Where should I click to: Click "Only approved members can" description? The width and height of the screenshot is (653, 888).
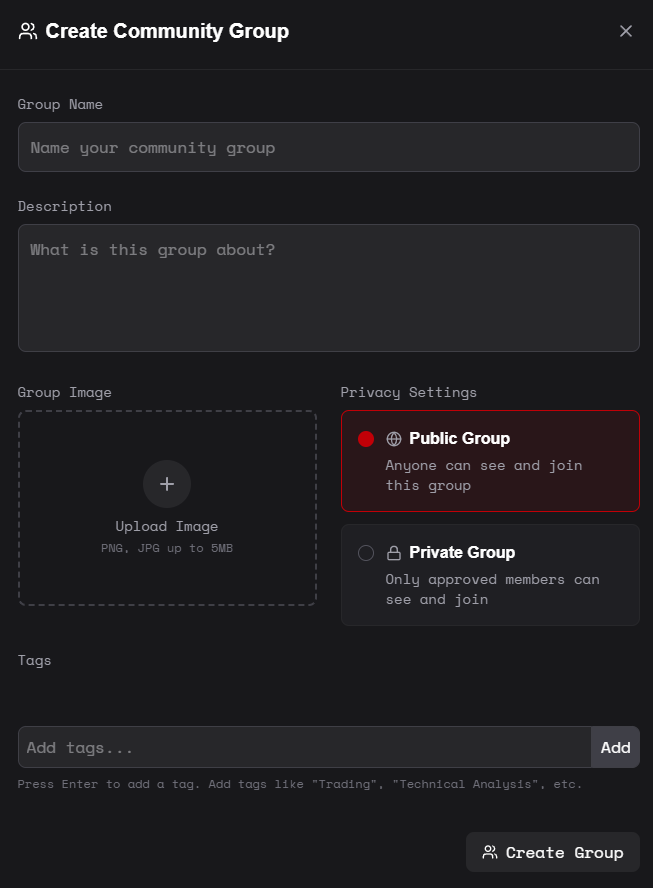click(492, 589)
